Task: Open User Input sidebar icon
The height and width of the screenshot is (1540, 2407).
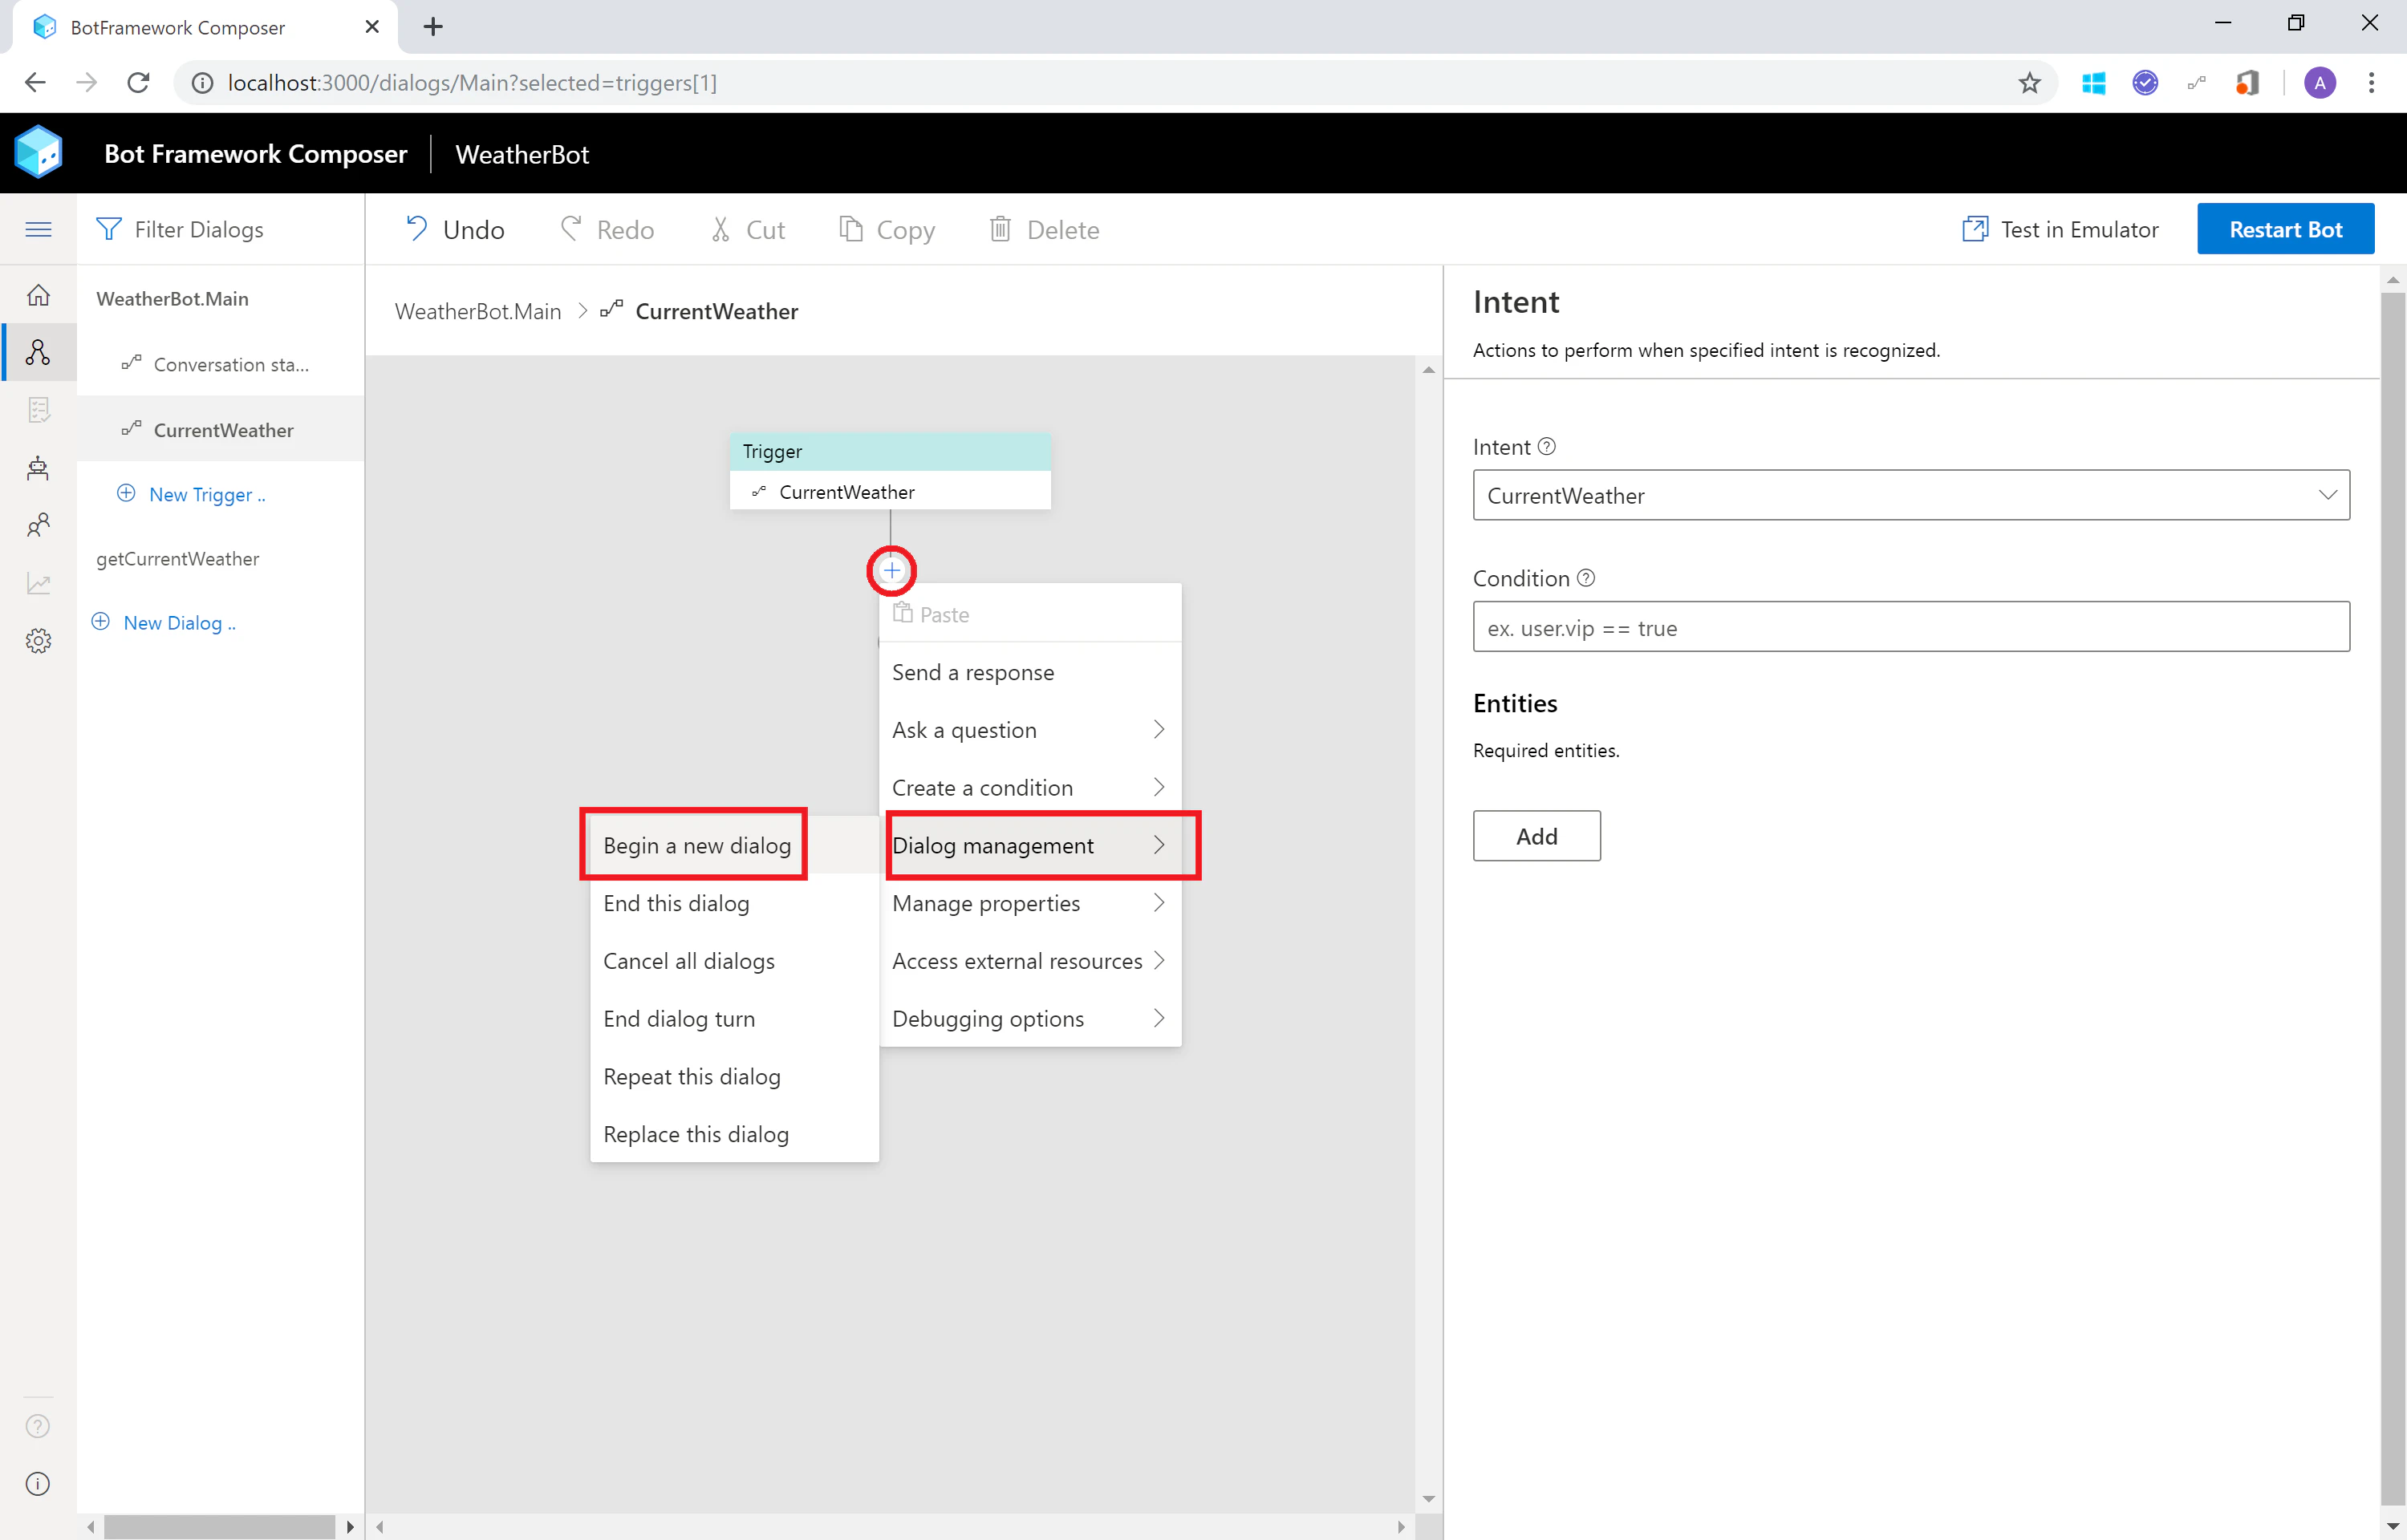Action: coord(38,525)
